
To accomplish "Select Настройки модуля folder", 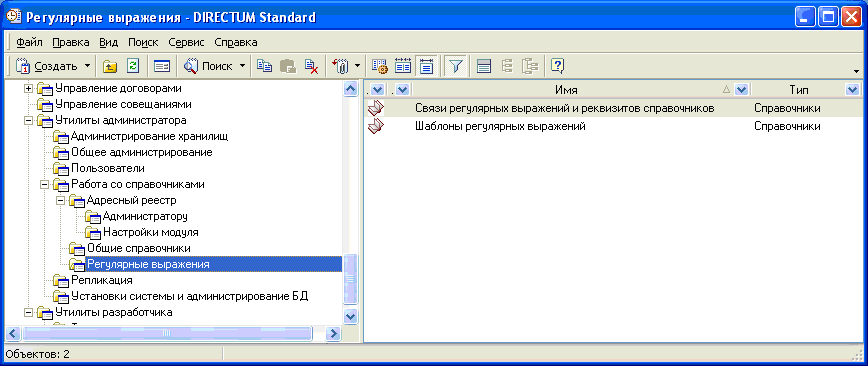I will pos(151,233).
